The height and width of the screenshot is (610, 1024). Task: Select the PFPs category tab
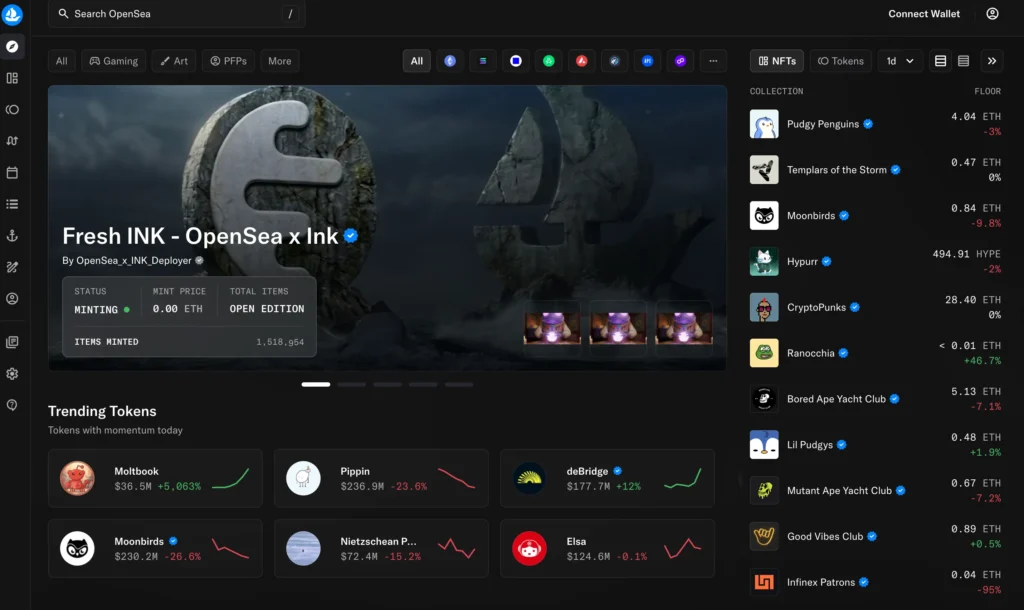point(228,61)
